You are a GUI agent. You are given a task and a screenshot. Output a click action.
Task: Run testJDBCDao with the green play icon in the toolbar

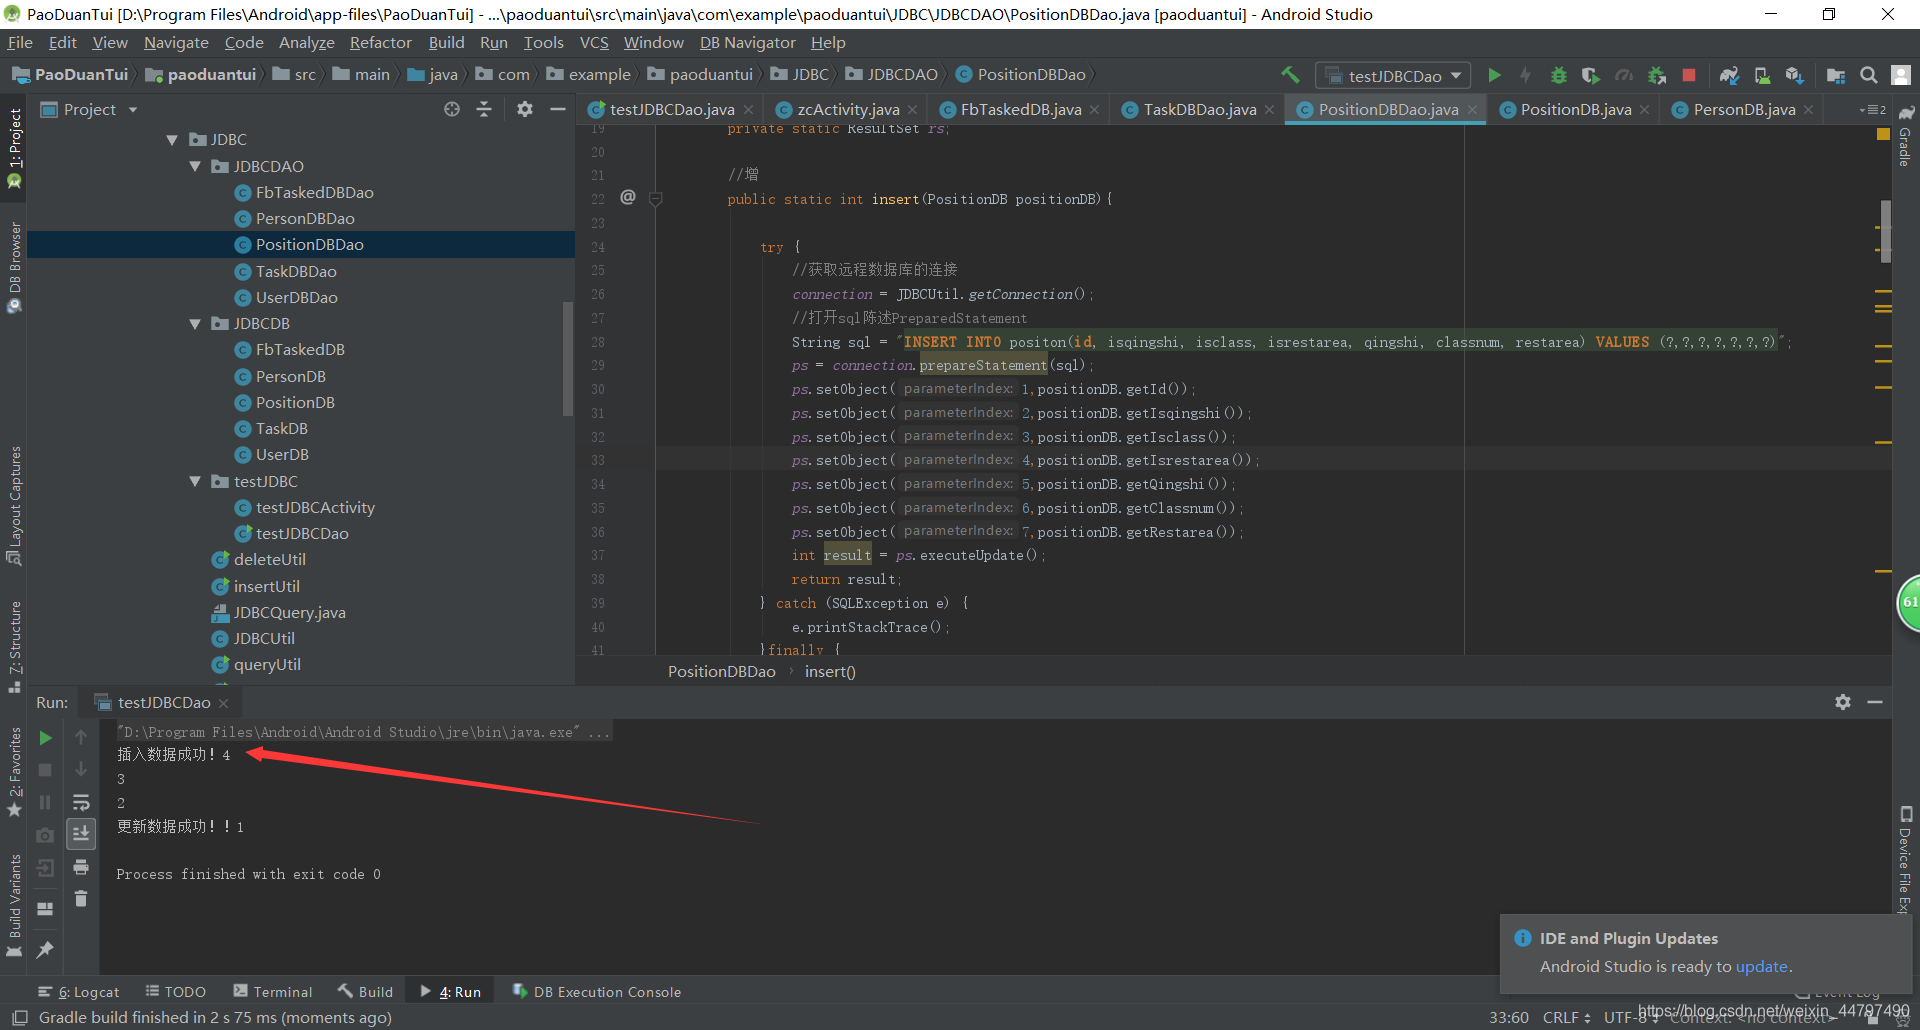(1494, 75)
